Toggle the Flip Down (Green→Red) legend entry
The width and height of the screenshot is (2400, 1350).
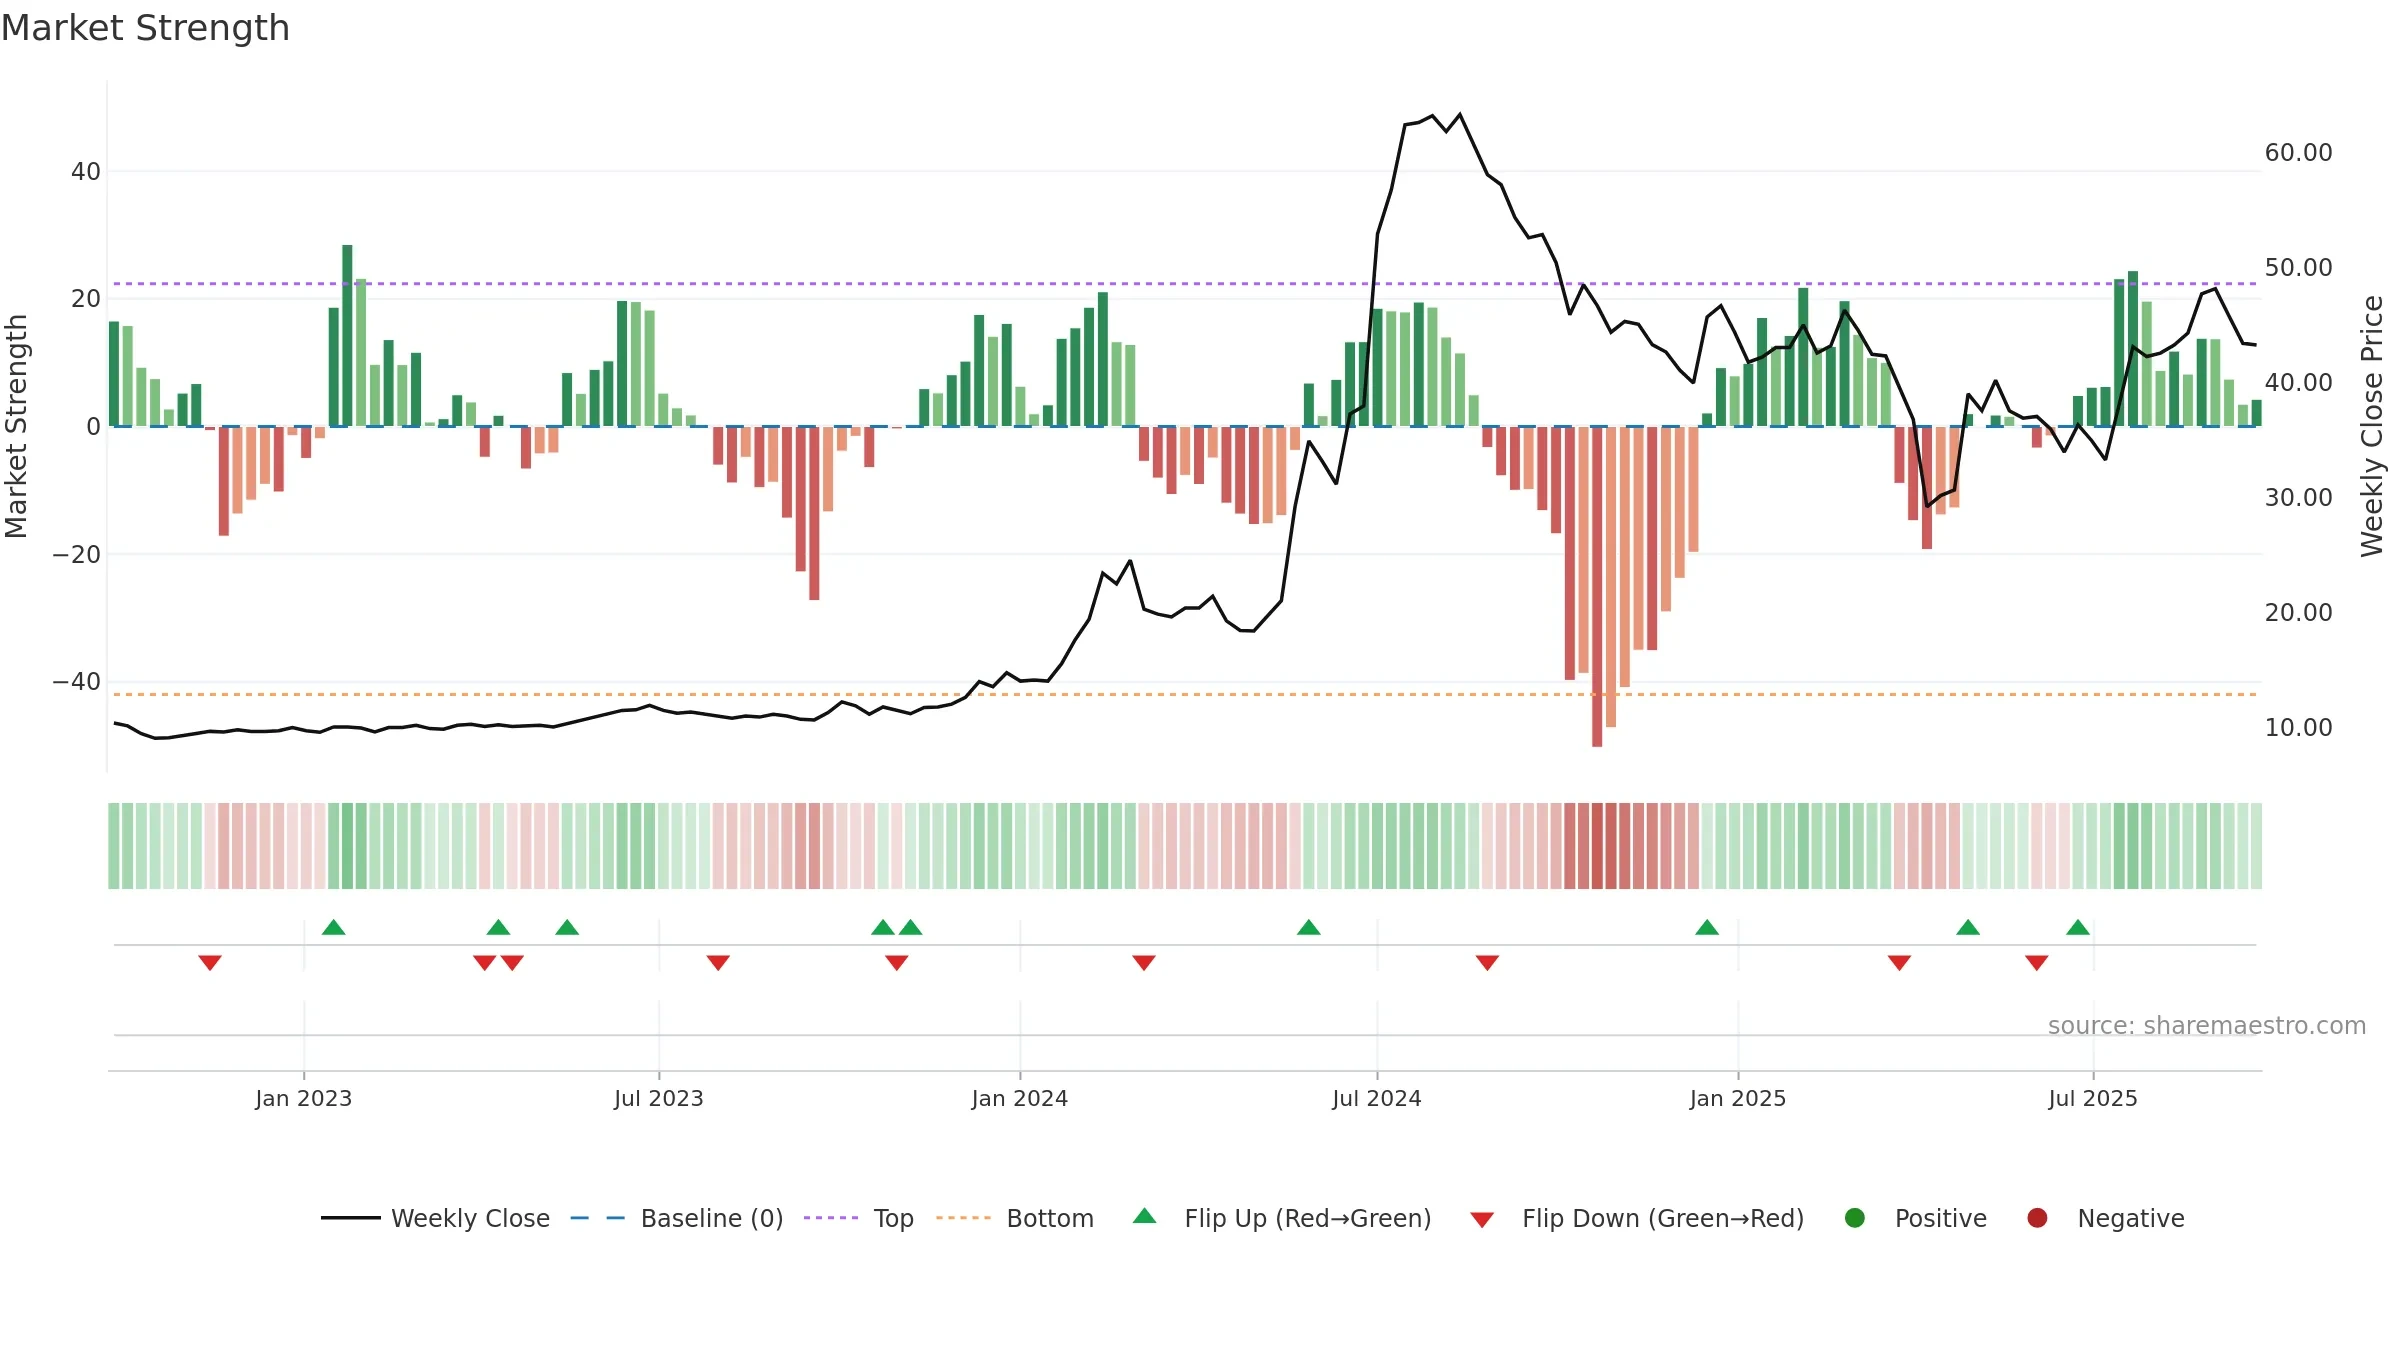[x=1637, y=1218]
